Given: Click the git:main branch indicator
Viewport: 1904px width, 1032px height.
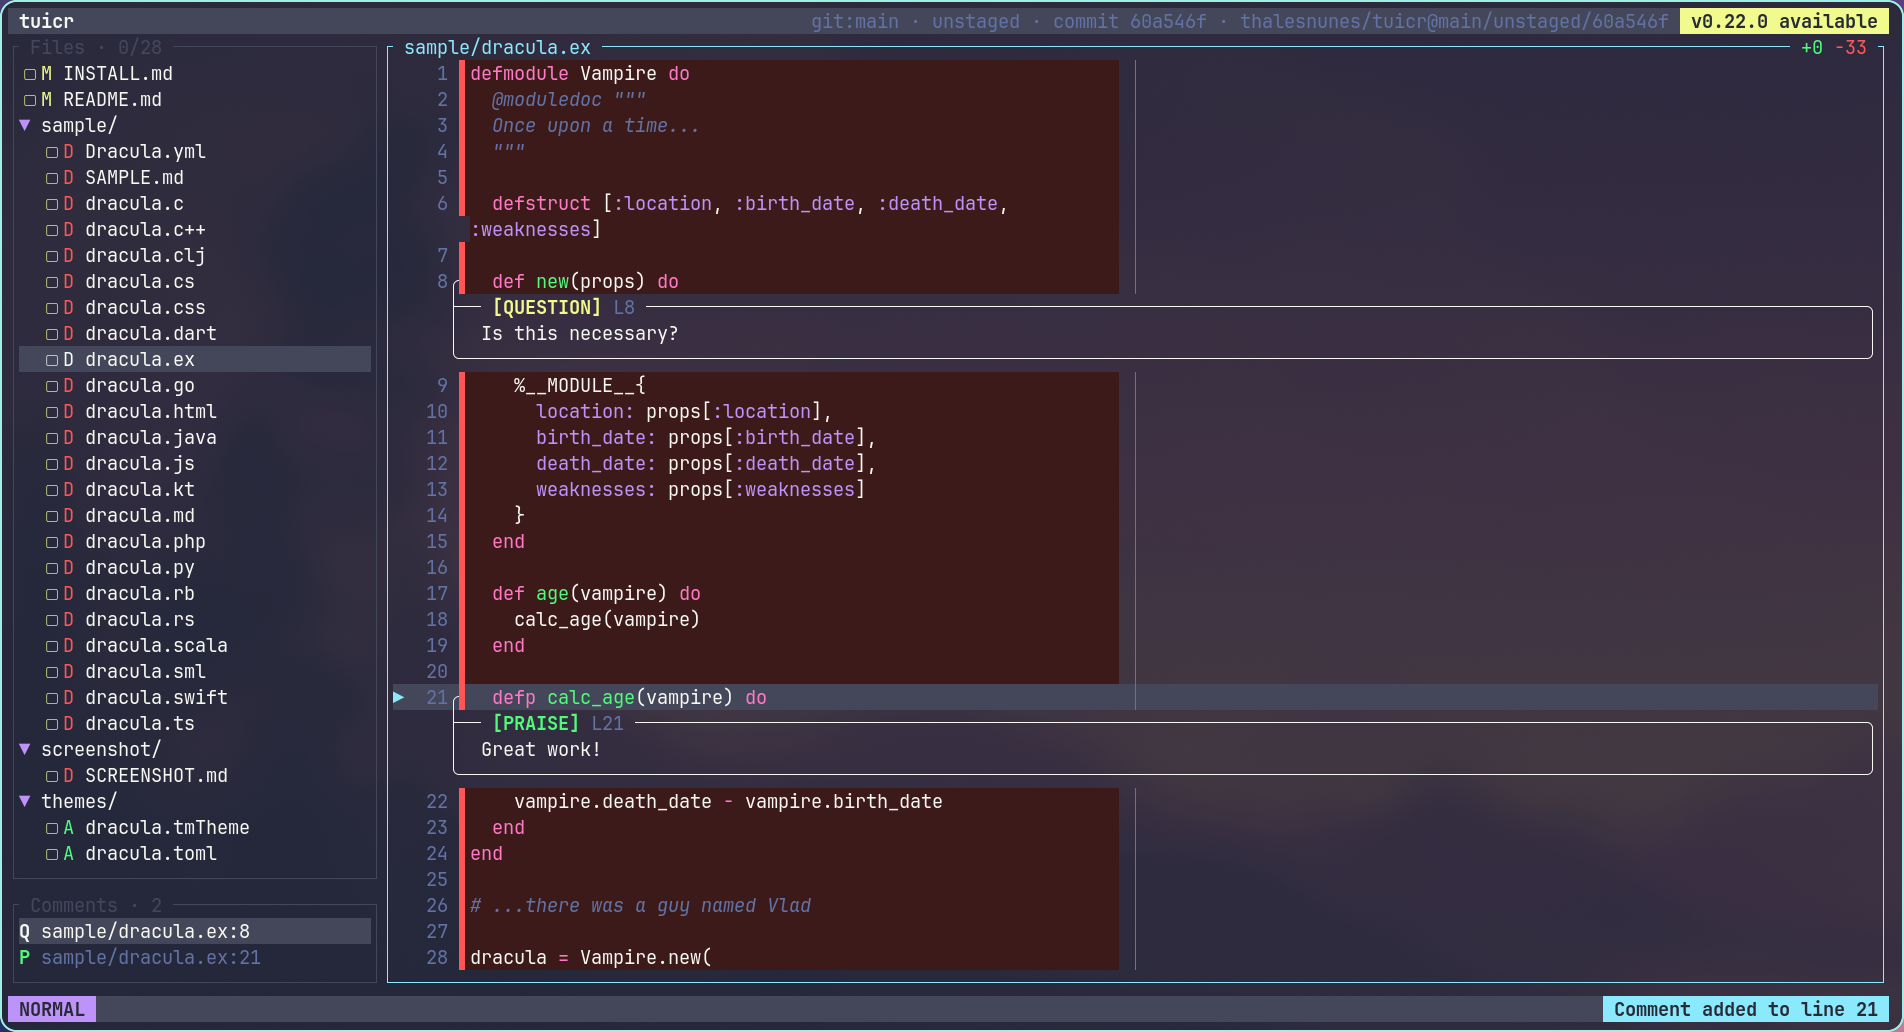Looking at the screenshot, I should point(855,21).
